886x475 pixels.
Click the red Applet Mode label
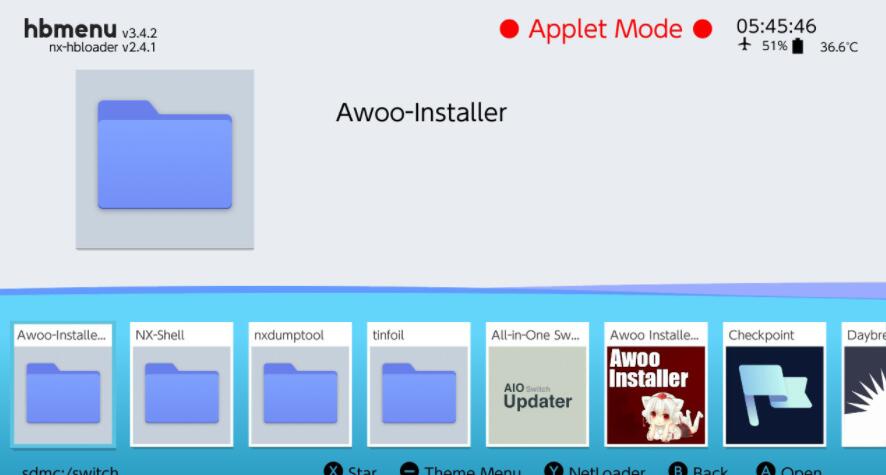click(x=606, y=29)
